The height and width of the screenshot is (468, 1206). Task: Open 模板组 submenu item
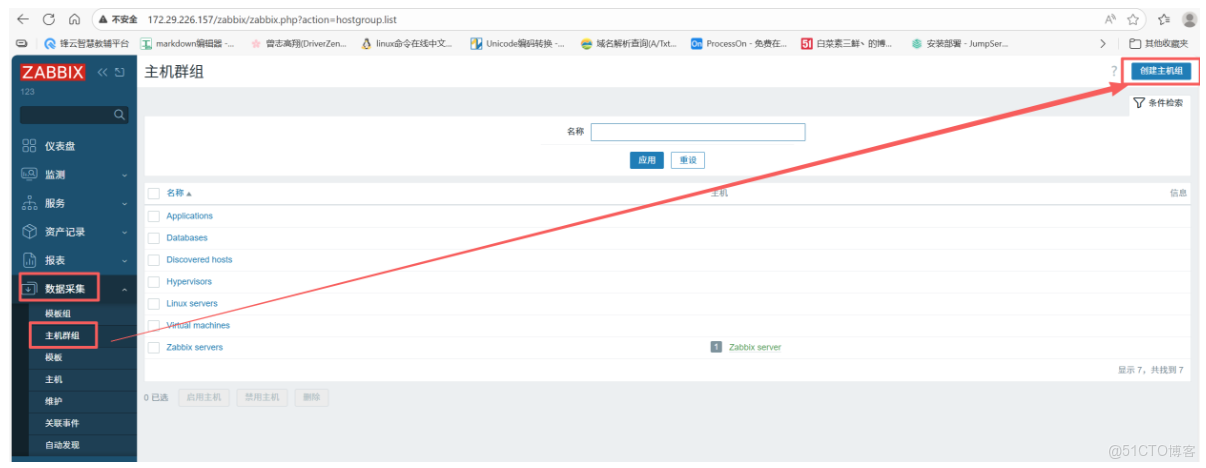(58, 314)
